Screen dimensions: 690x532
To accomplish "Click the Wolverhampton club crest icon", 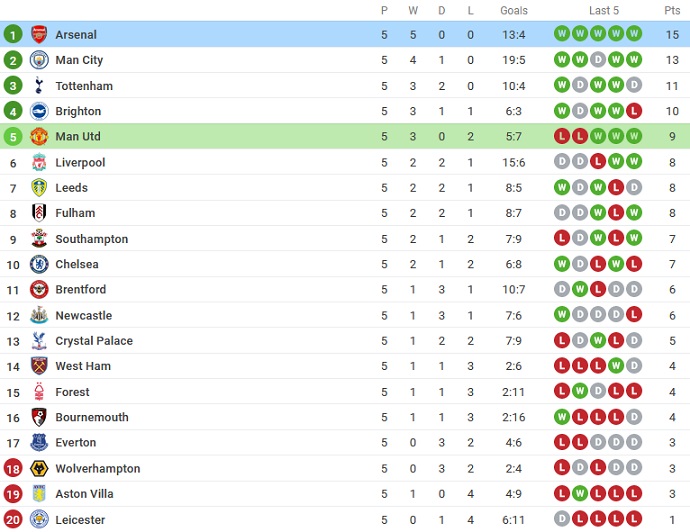I will [39, 468].
